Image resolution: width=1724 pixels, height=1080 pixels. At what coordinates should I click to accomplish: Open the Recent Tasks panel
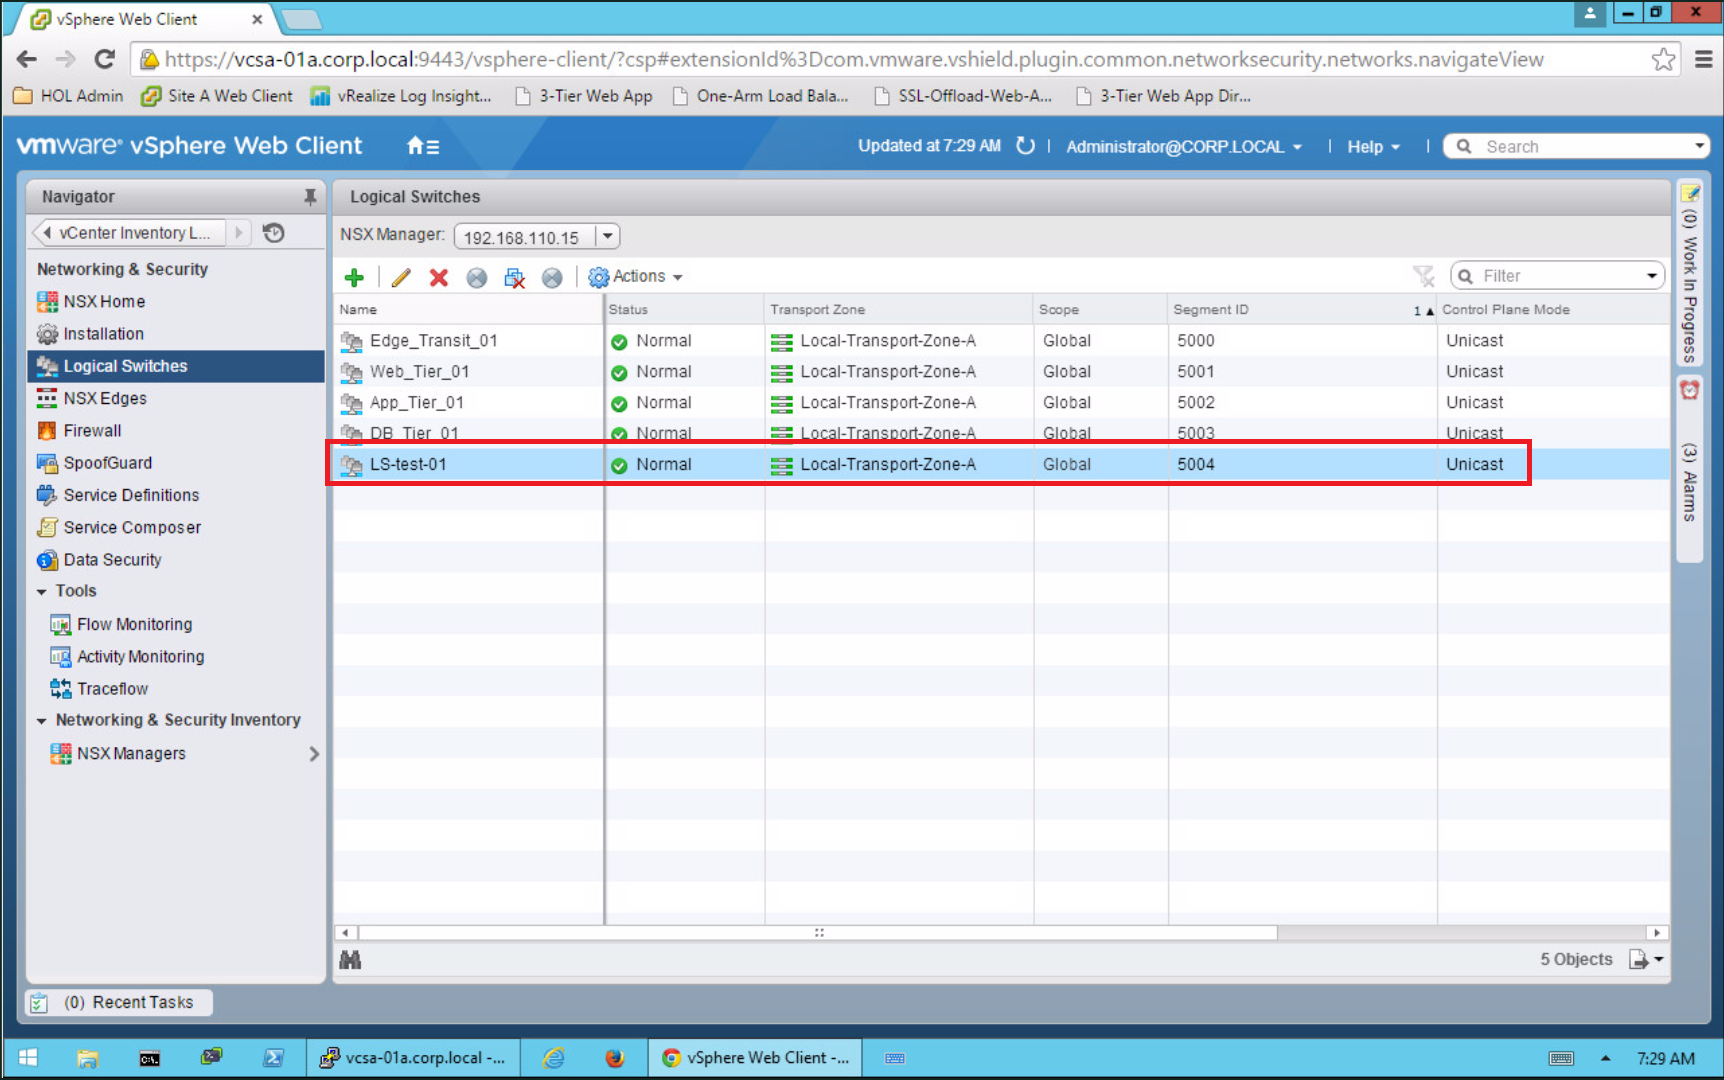point(119,1003)
